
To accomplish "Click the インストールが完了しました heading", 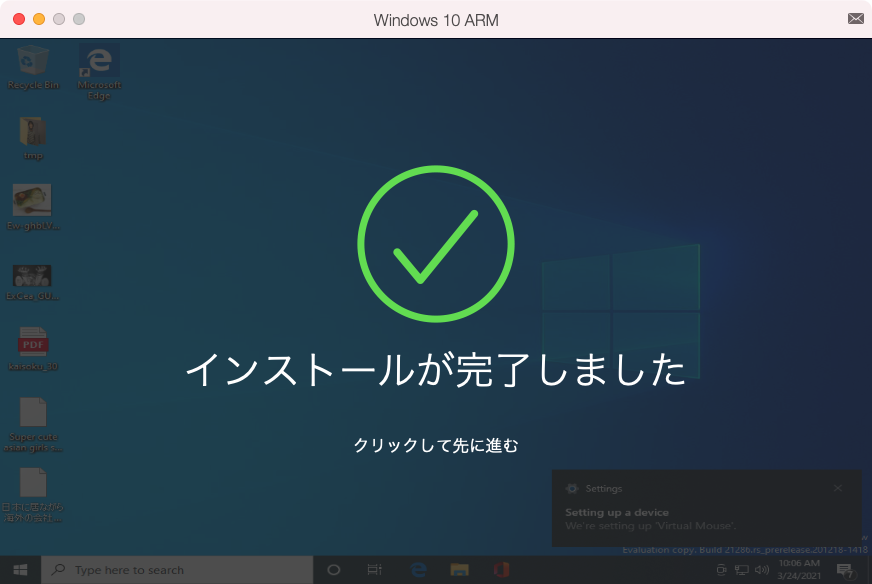I will (436, 370).
